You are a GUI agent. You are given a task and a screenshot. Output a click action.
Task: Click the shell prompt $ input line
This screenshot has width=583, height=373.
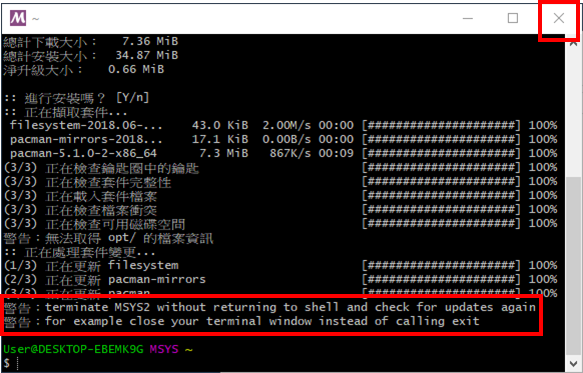coord(283,363)
